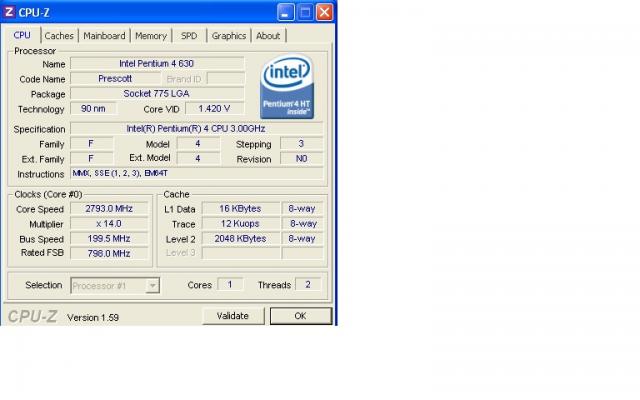The width and height of the screenshot is (640, 400).
Task: Click the Instructions field listing MMX, SSE
Action: [x=197, y=173]
